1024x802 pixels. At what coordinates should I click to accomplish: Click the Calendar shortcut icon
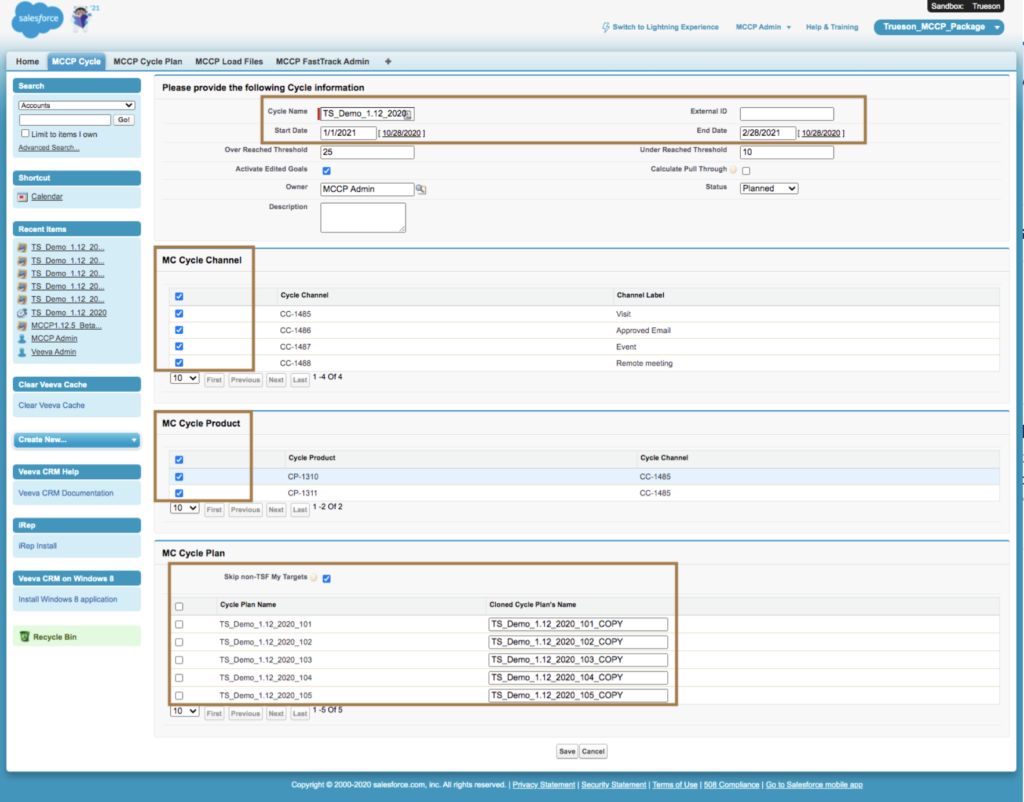click(x=23, y=197)
